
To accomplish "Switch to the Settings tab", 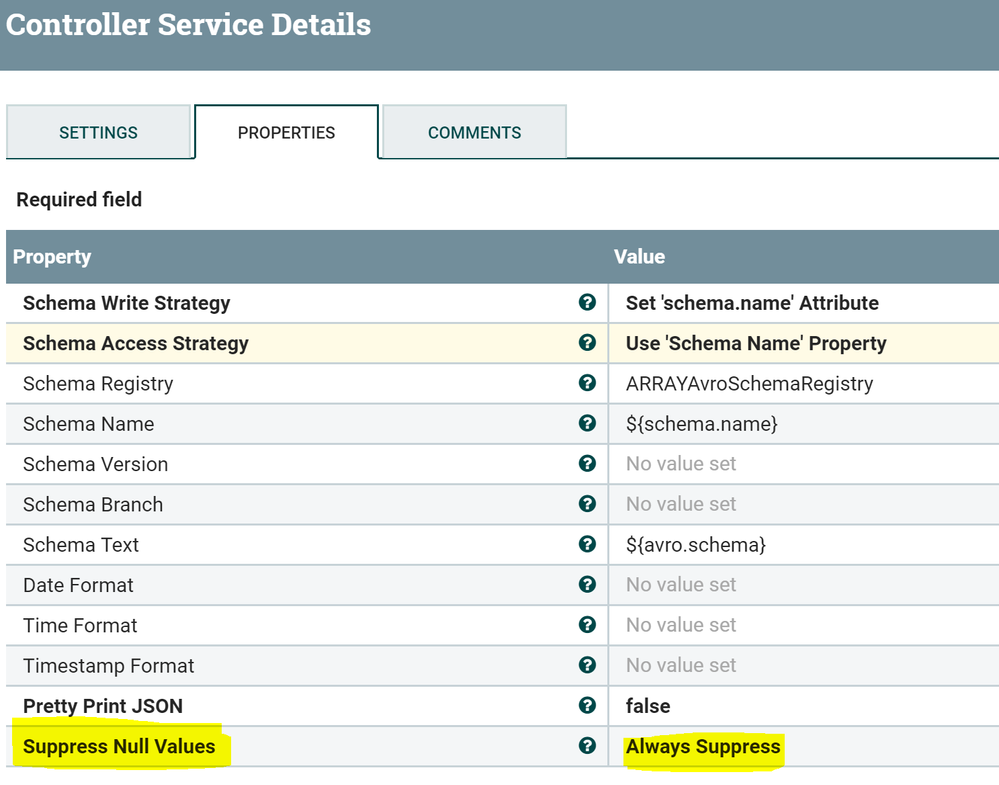I will pos(98,132).
